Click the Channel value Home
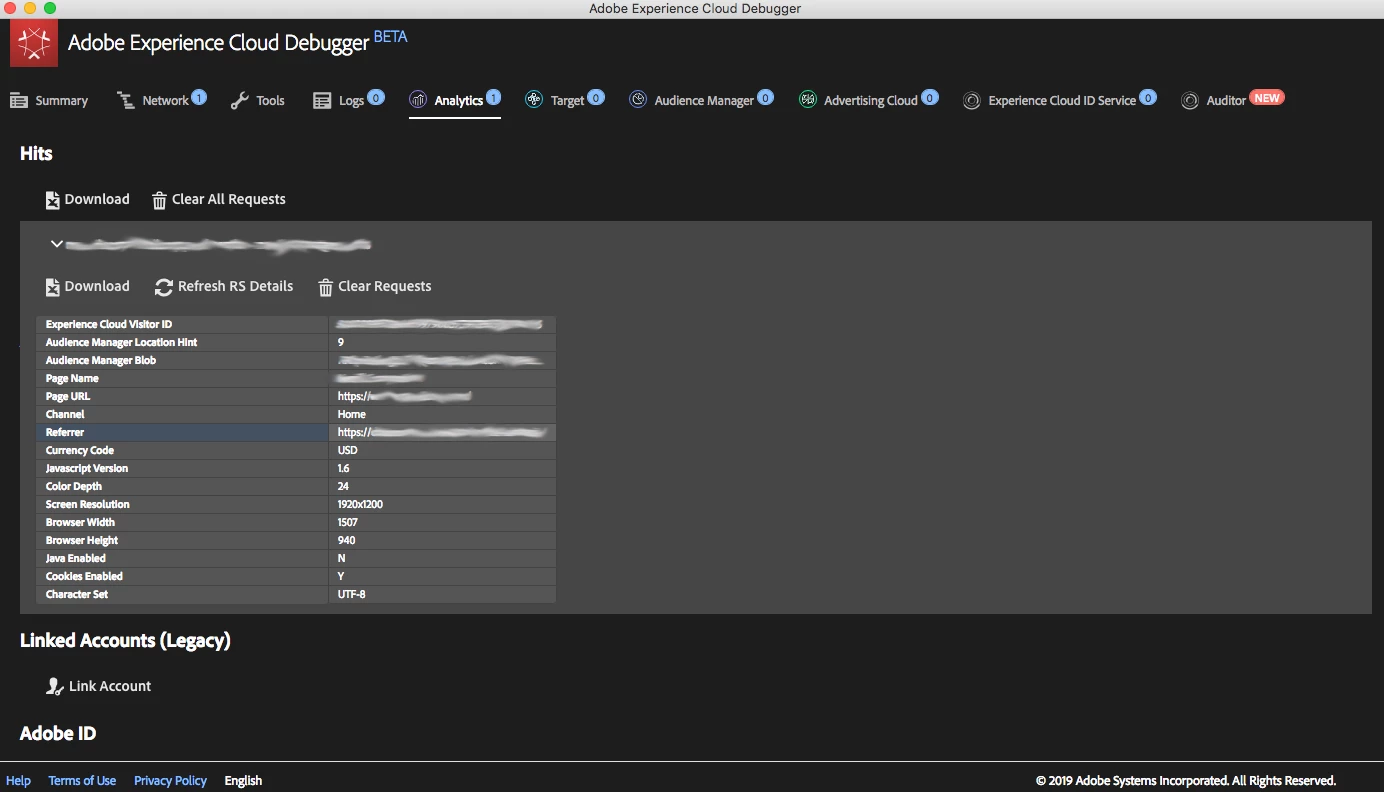 pos(352,415)
